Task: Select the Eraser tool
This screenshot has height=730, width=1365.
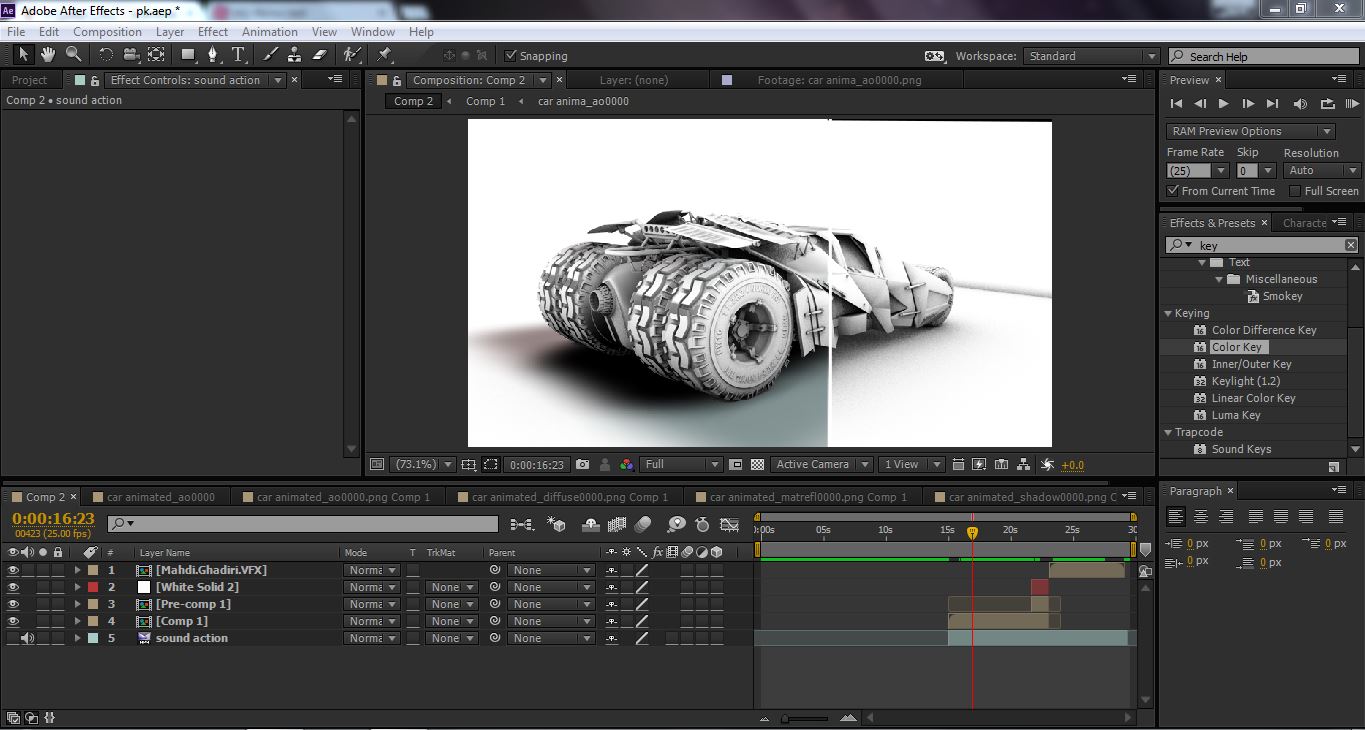Action: 320,54
